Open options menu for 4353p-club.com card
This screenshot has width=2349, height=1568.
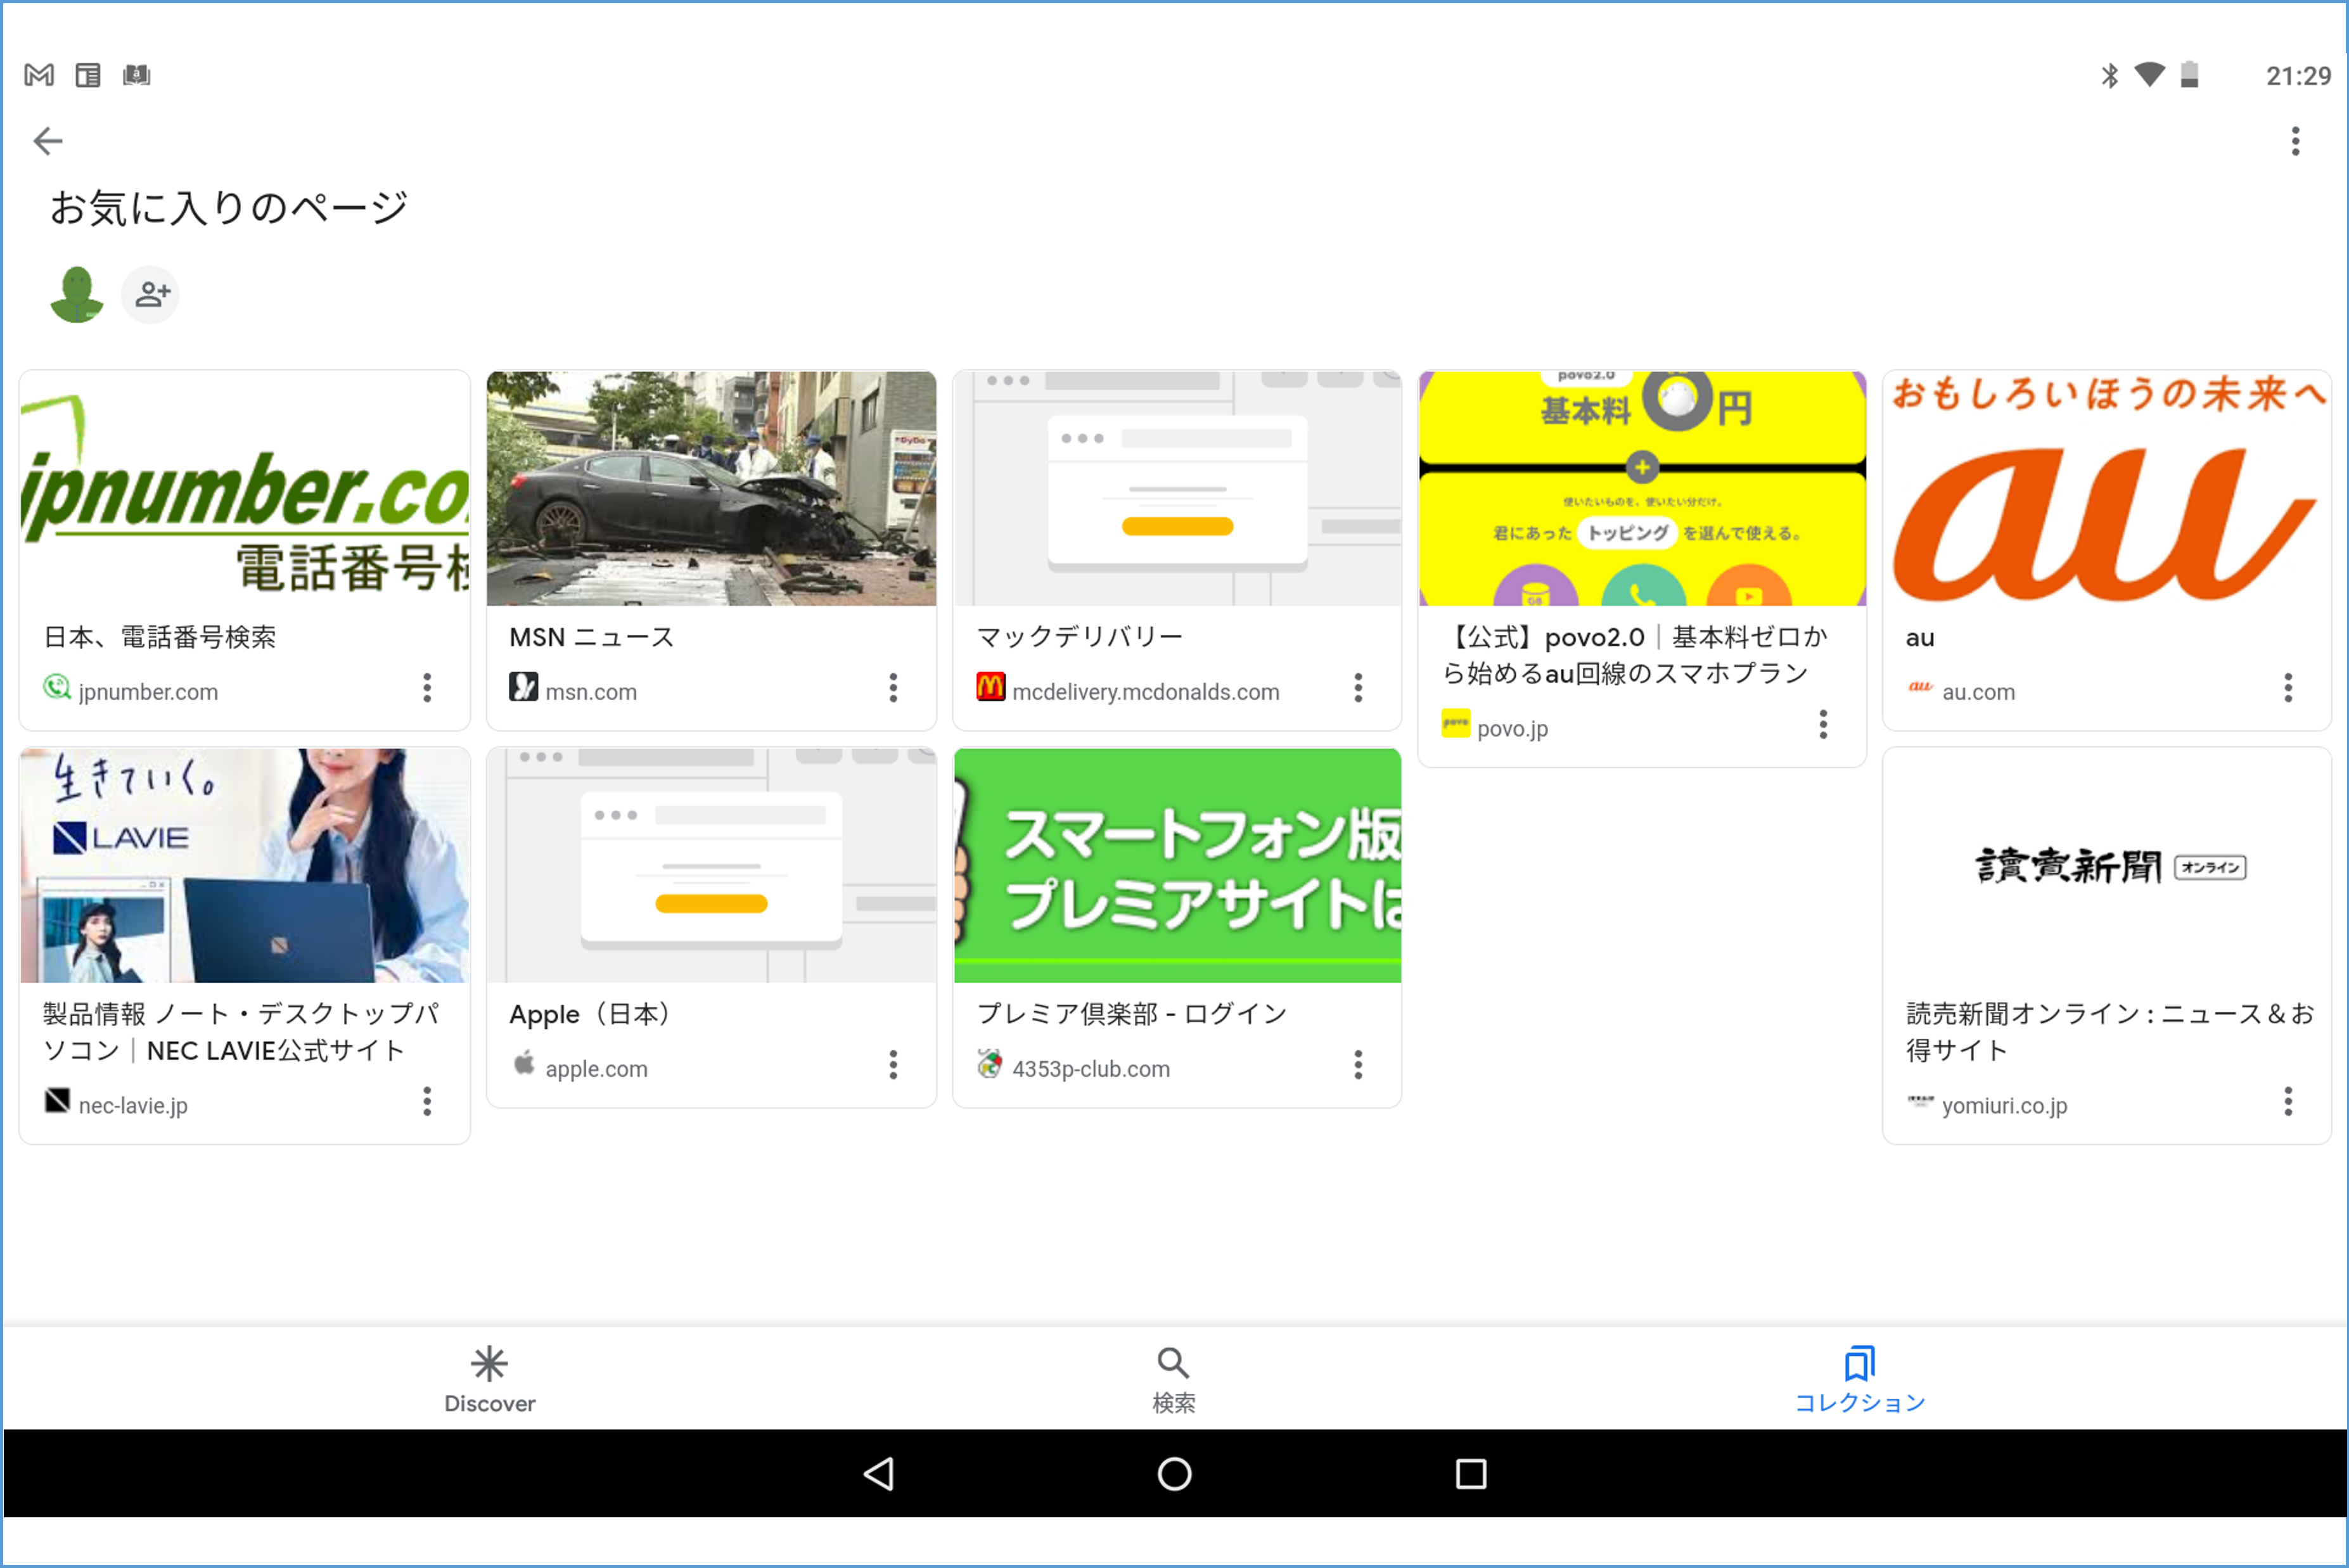pyautogui.click(x=1358, y=1065)
